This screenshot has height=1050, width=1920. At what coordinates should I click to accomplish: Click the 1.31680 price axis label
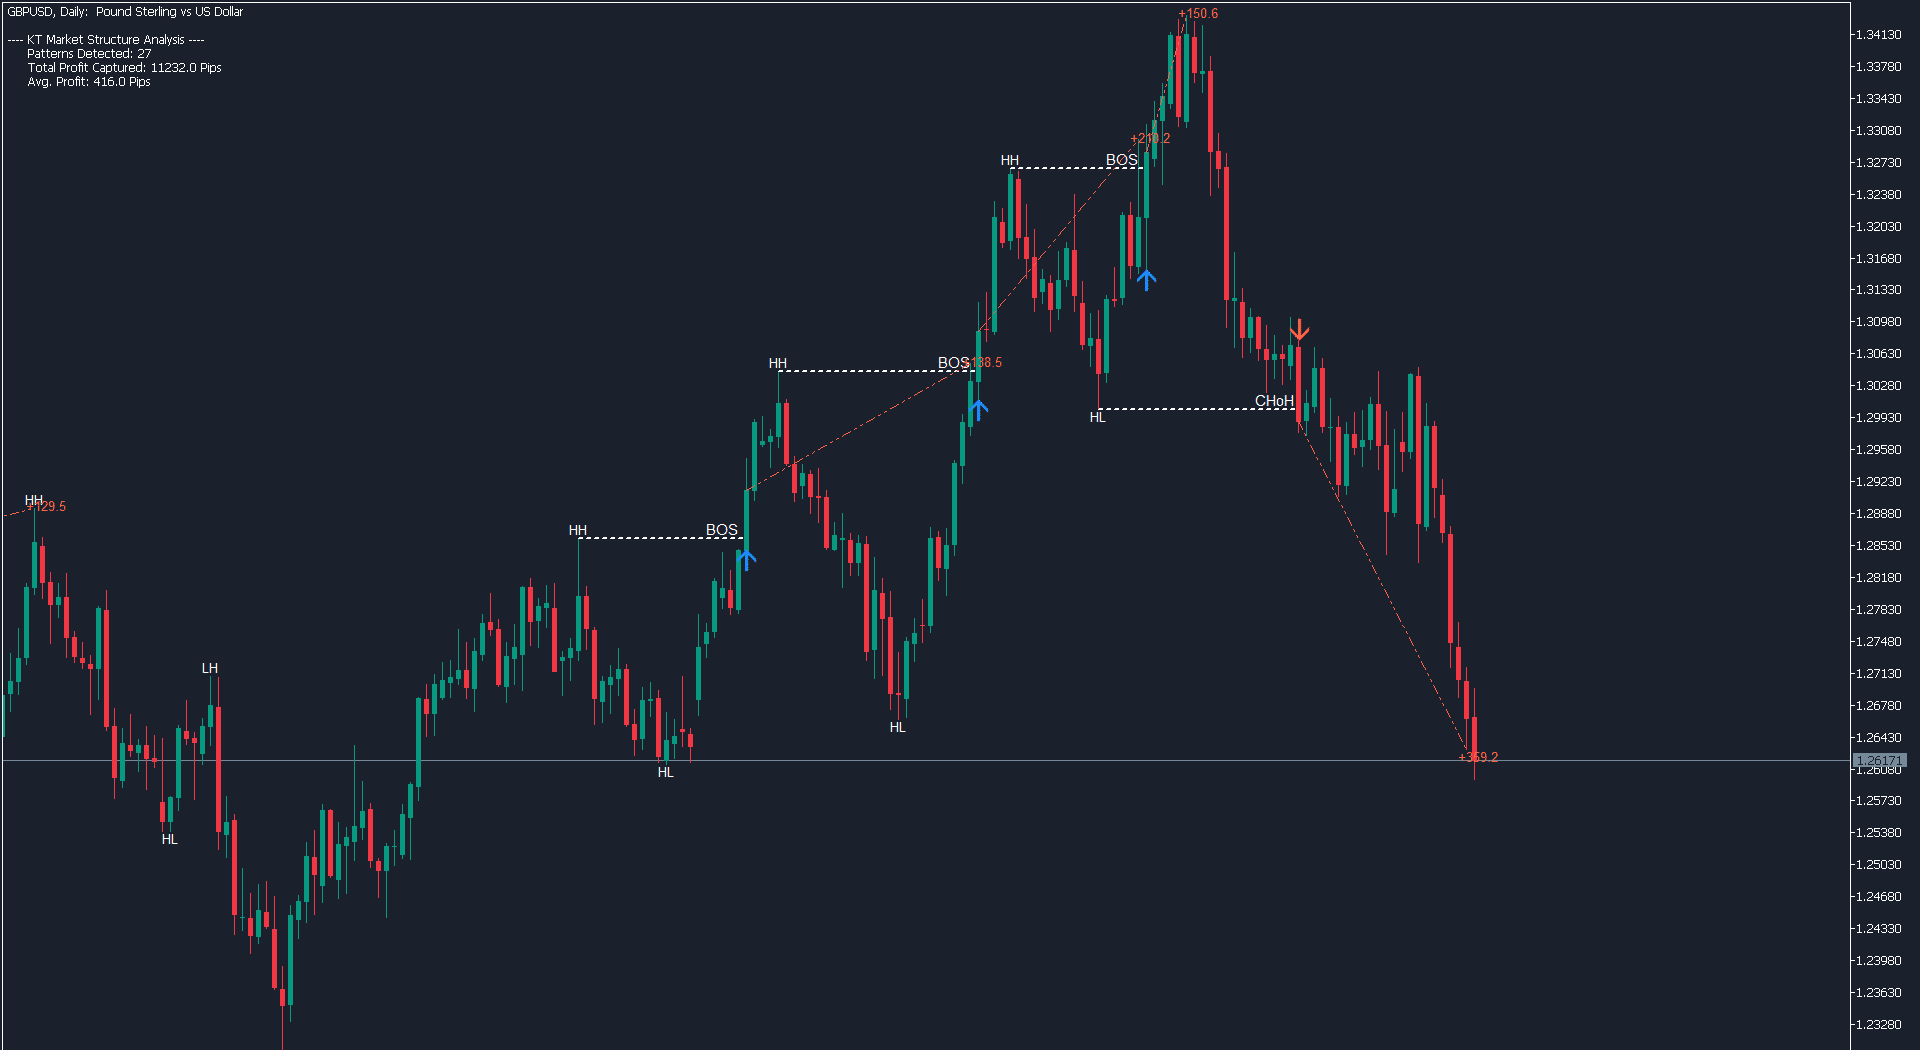pos(1878,259)
